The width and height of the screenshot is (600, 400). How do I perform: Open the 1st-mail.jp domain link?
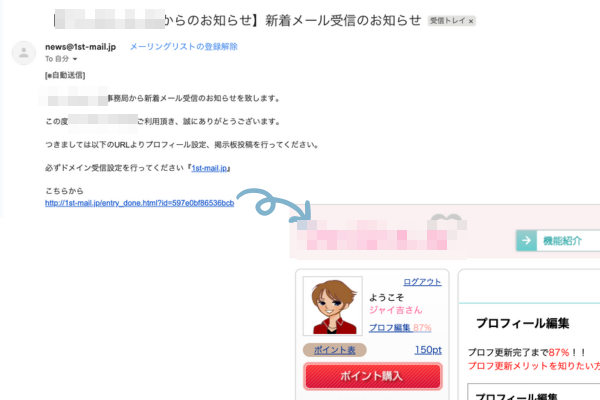pos(209,168)
